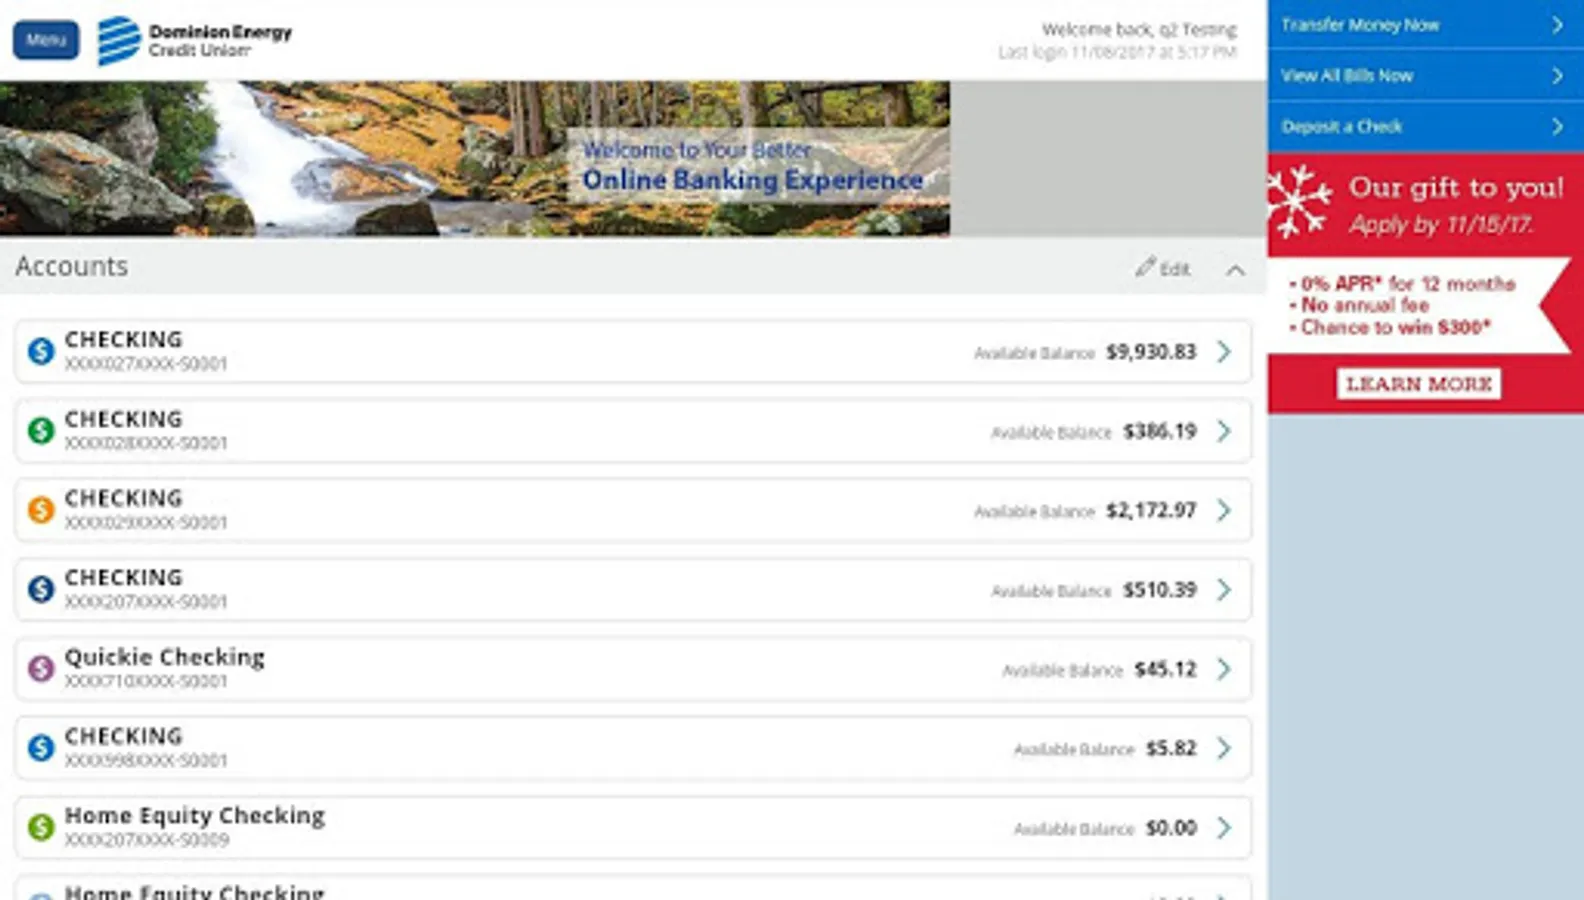Image resolution: width=1584 pixels, height=900 pixels.
Task: Open the checking account with the $9,930.83 balance via its chevron
Action: [x=1224, y=351]
